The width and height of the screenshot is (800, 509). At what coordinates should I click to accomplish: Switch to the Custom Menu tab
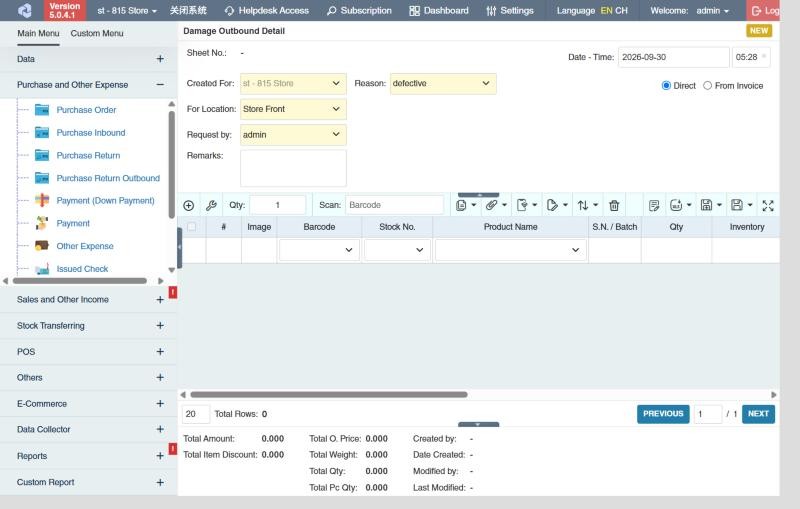pyautogui.click(x=97, y=34)
